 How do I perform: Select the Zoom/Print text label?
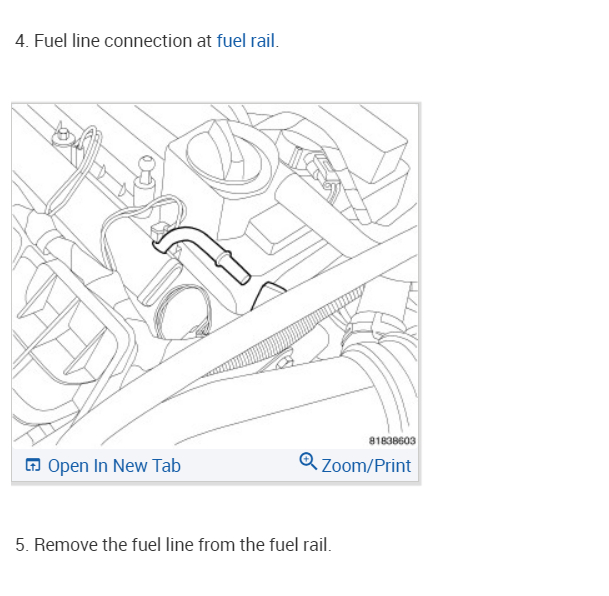(366, 466)
